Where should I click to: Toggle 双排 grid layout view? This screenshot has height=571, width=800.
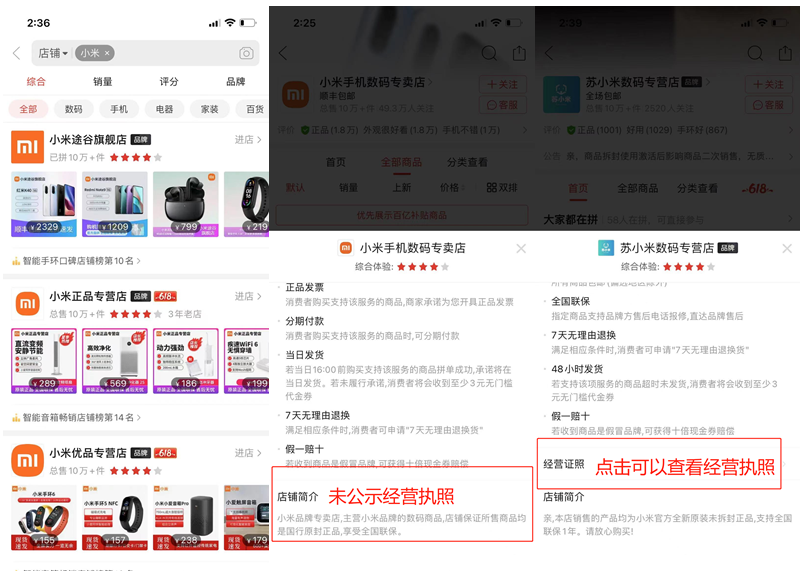(502, 188)
